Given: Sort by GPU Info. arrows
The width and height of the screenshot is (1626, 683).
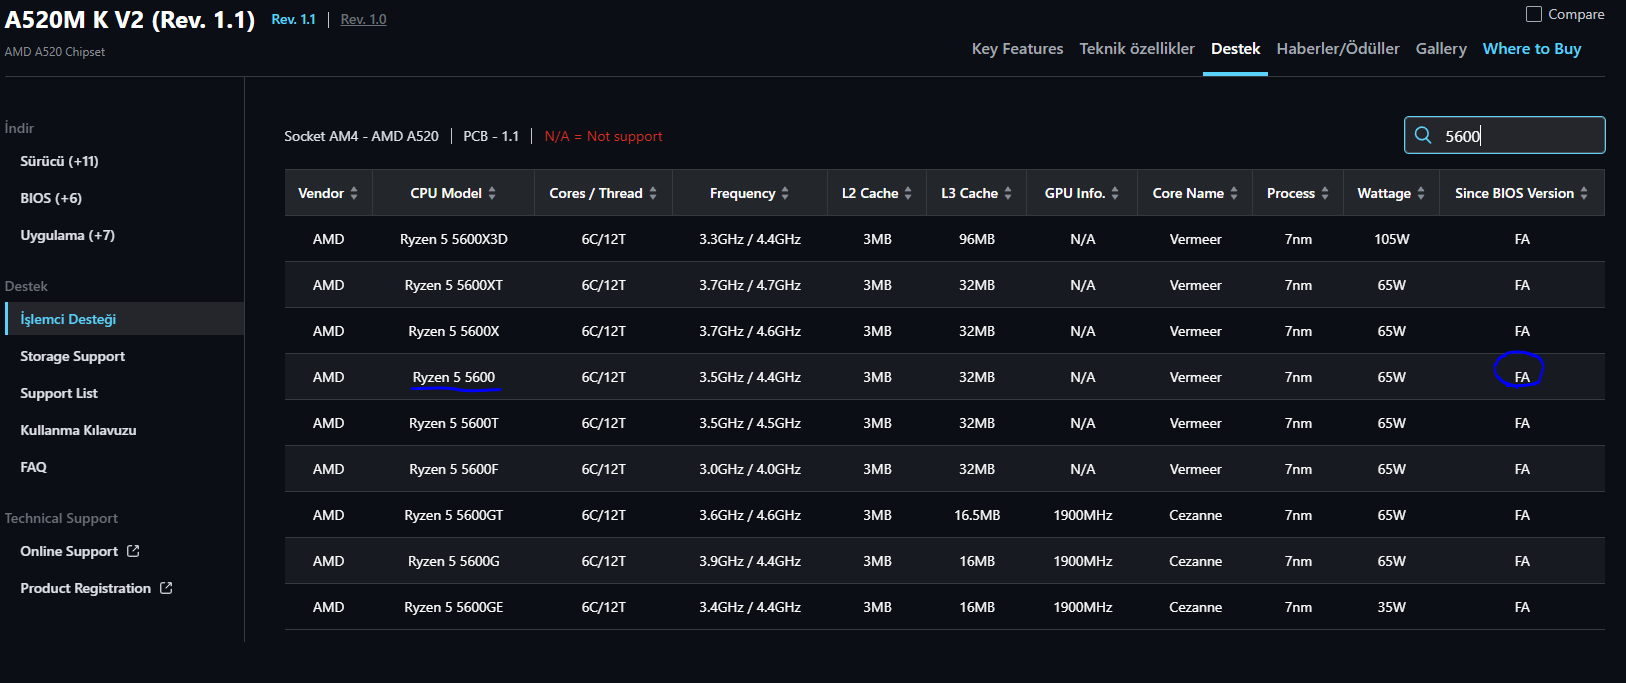Looking at the screenshot, I should (x=1115, y=193).
